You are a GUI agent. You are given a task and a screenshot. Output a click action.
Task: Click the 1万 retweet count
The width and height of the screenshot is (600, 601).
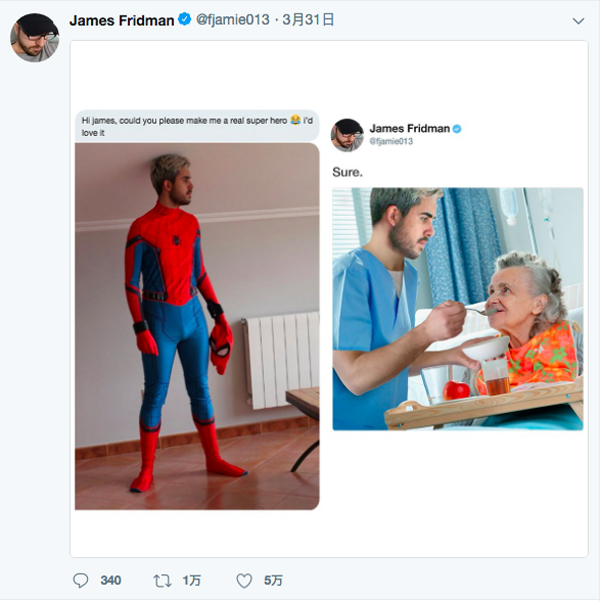[x=190, y=580]
